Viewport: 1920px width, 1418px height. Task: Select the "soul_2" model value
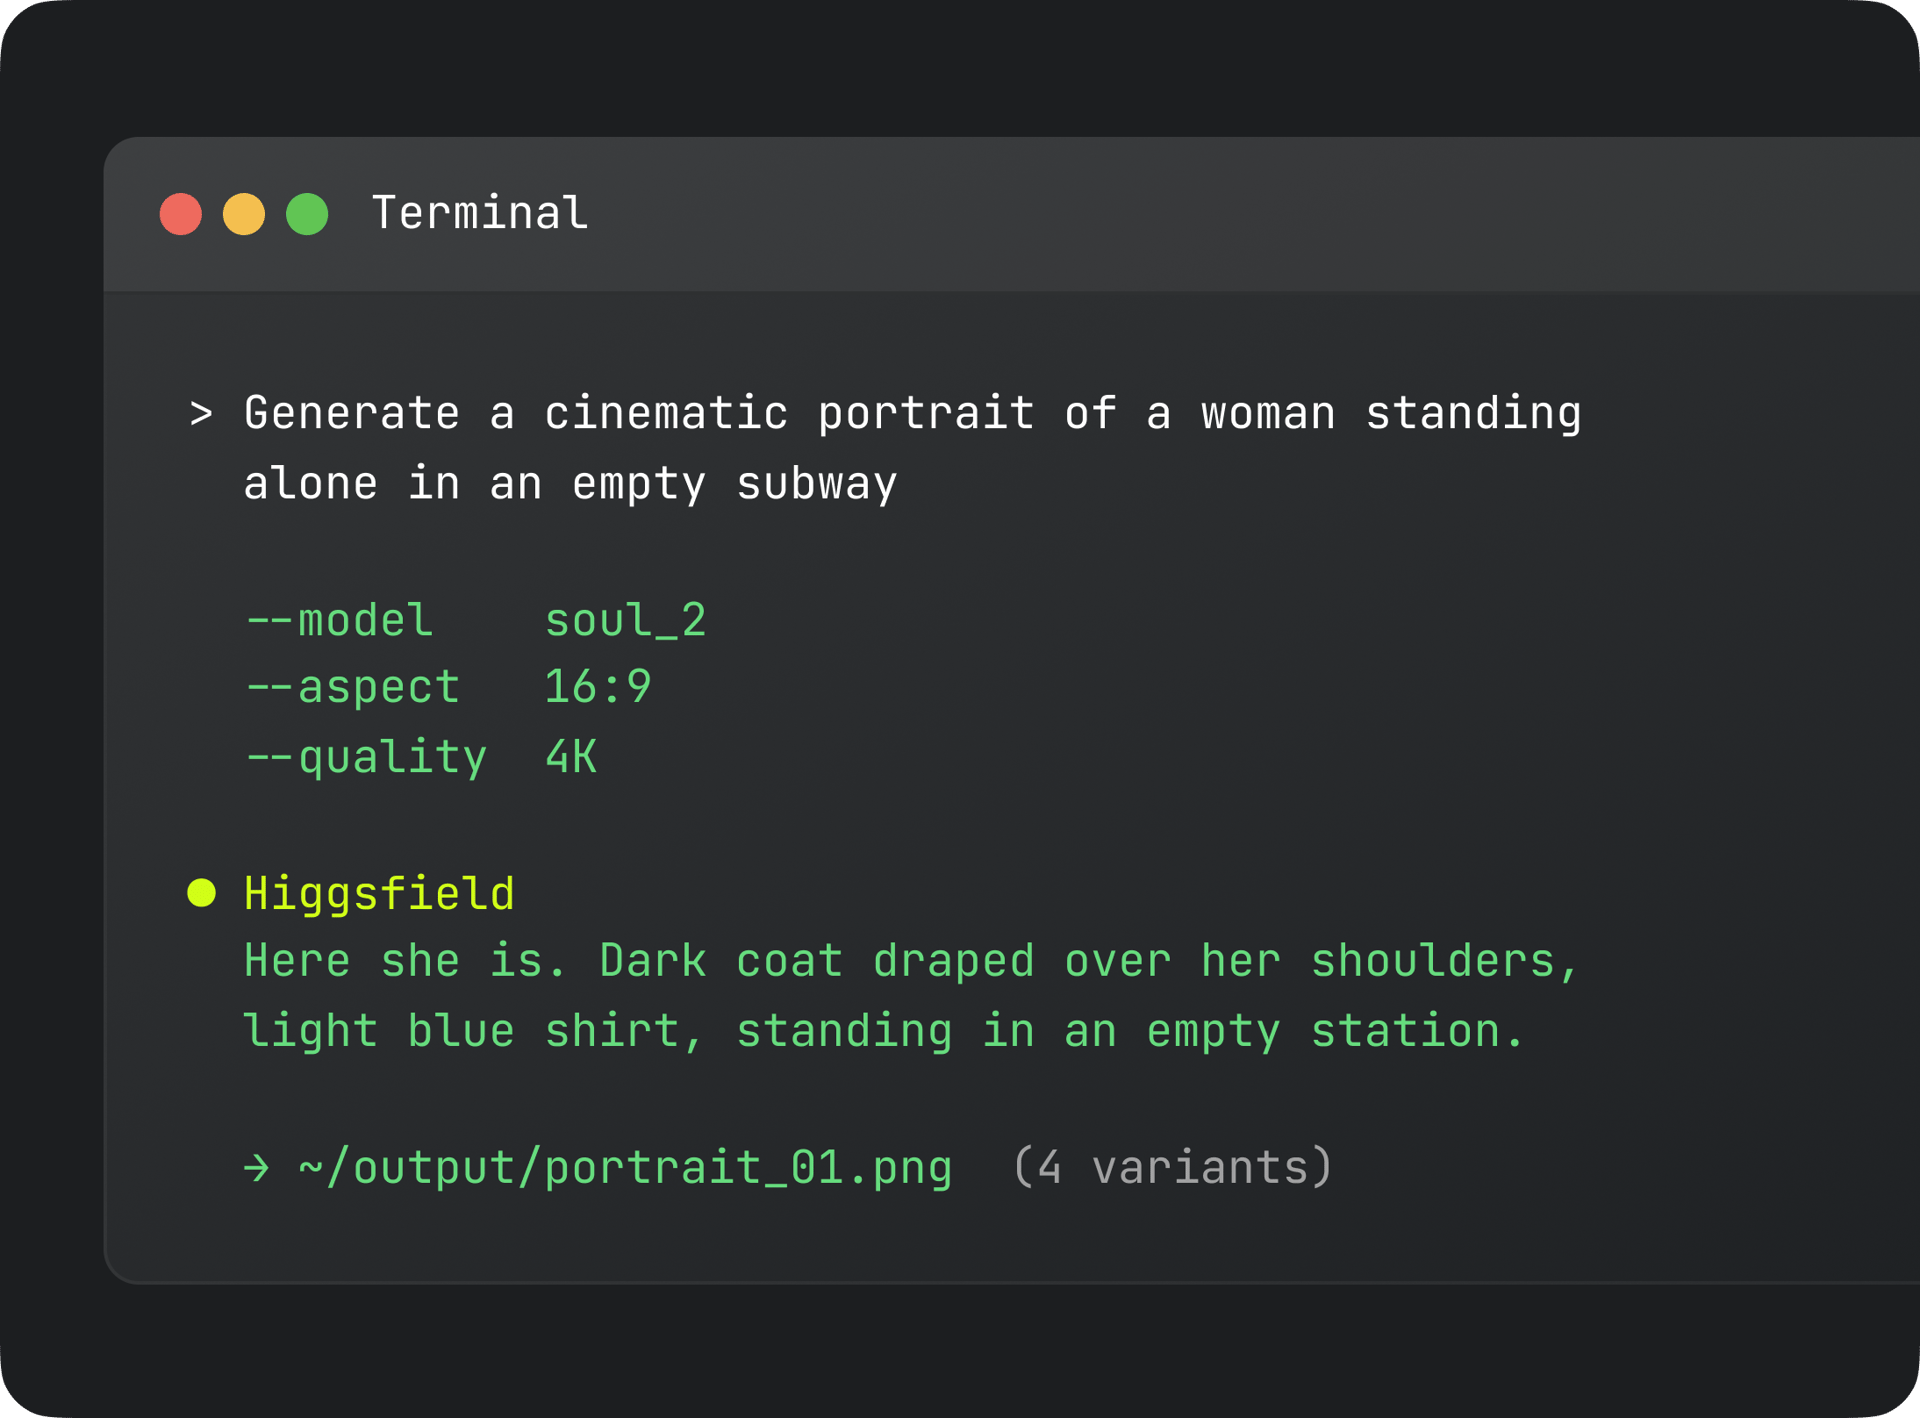pos(626,622)
